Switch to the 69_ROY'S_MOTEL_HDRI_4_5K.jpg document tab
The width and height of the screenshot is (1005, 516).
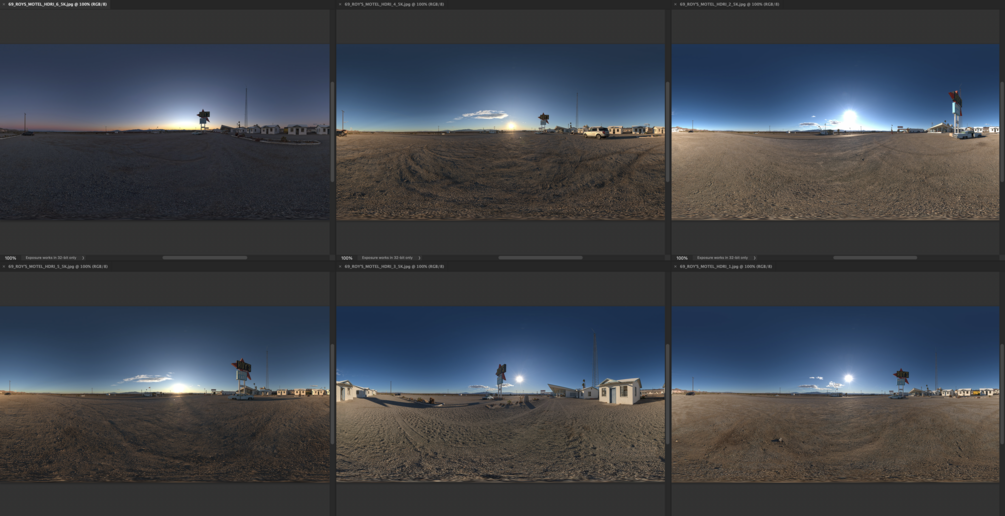tap(394, 4)
